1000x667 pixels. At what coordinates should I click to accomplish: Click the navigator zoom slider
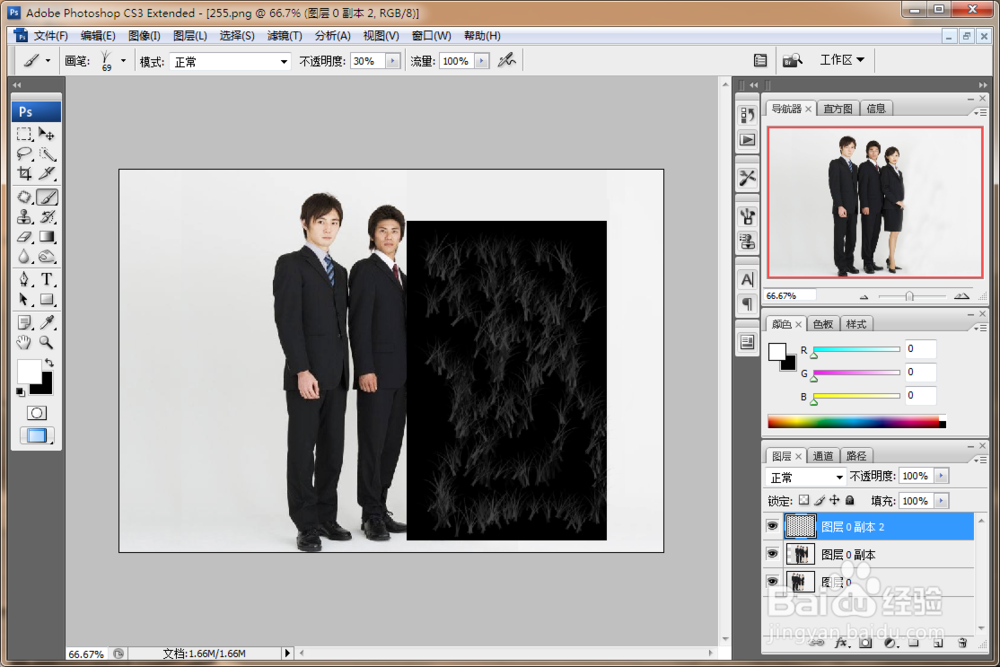click(x=911, y=296)
